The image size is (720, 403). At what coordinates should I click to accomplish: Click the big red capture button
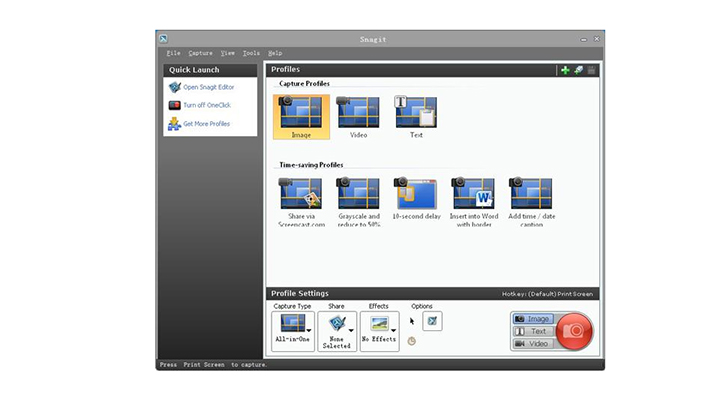tap(574, 331)
